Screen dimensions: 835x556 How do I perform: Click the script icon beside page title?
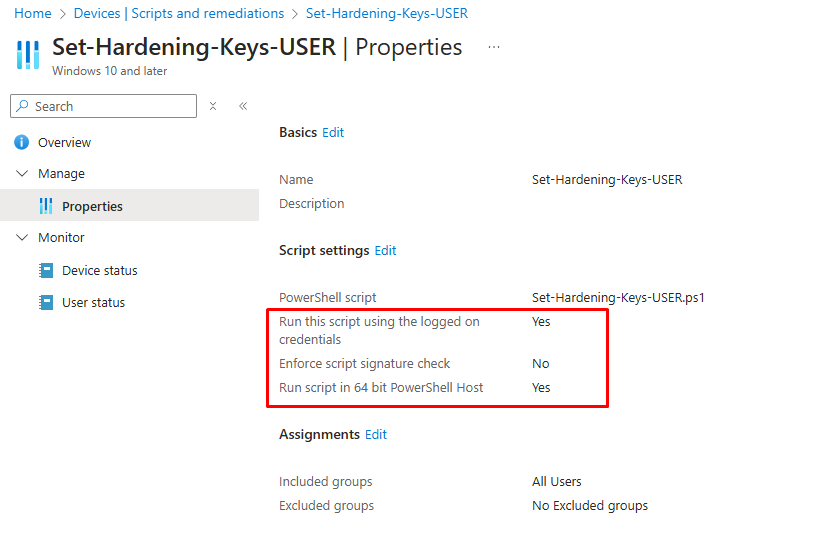coord(28,55)
